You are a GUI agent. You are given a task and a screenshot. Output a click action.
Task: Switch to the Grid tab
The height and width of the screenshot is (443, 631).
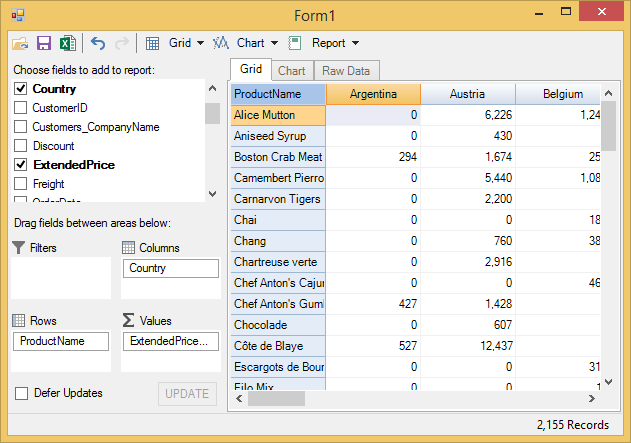coord(251,69)
